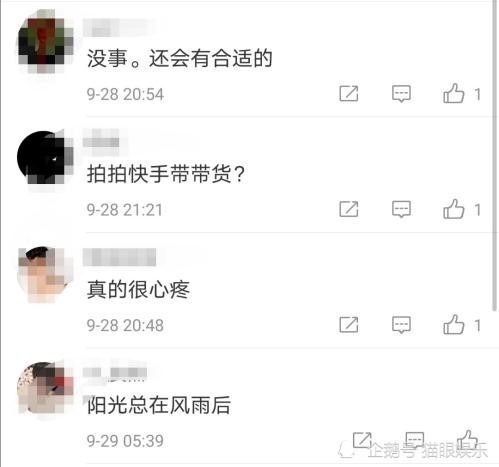Viewport: 499px width, 467px height.
Task: Tap the timestamp 9-28 21:21
Action: [x=124, y=210]
